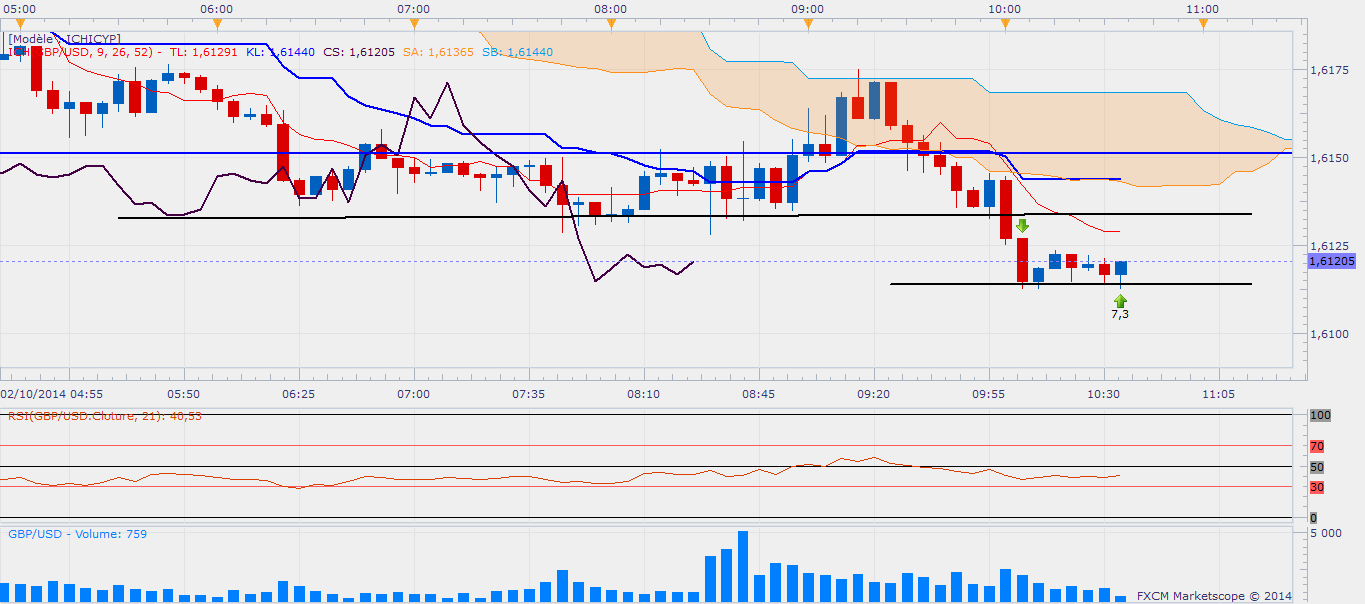Click the 5 000 volume scale label
Viewport: 1365px width, 604px height.
(x=1326, y=534)
